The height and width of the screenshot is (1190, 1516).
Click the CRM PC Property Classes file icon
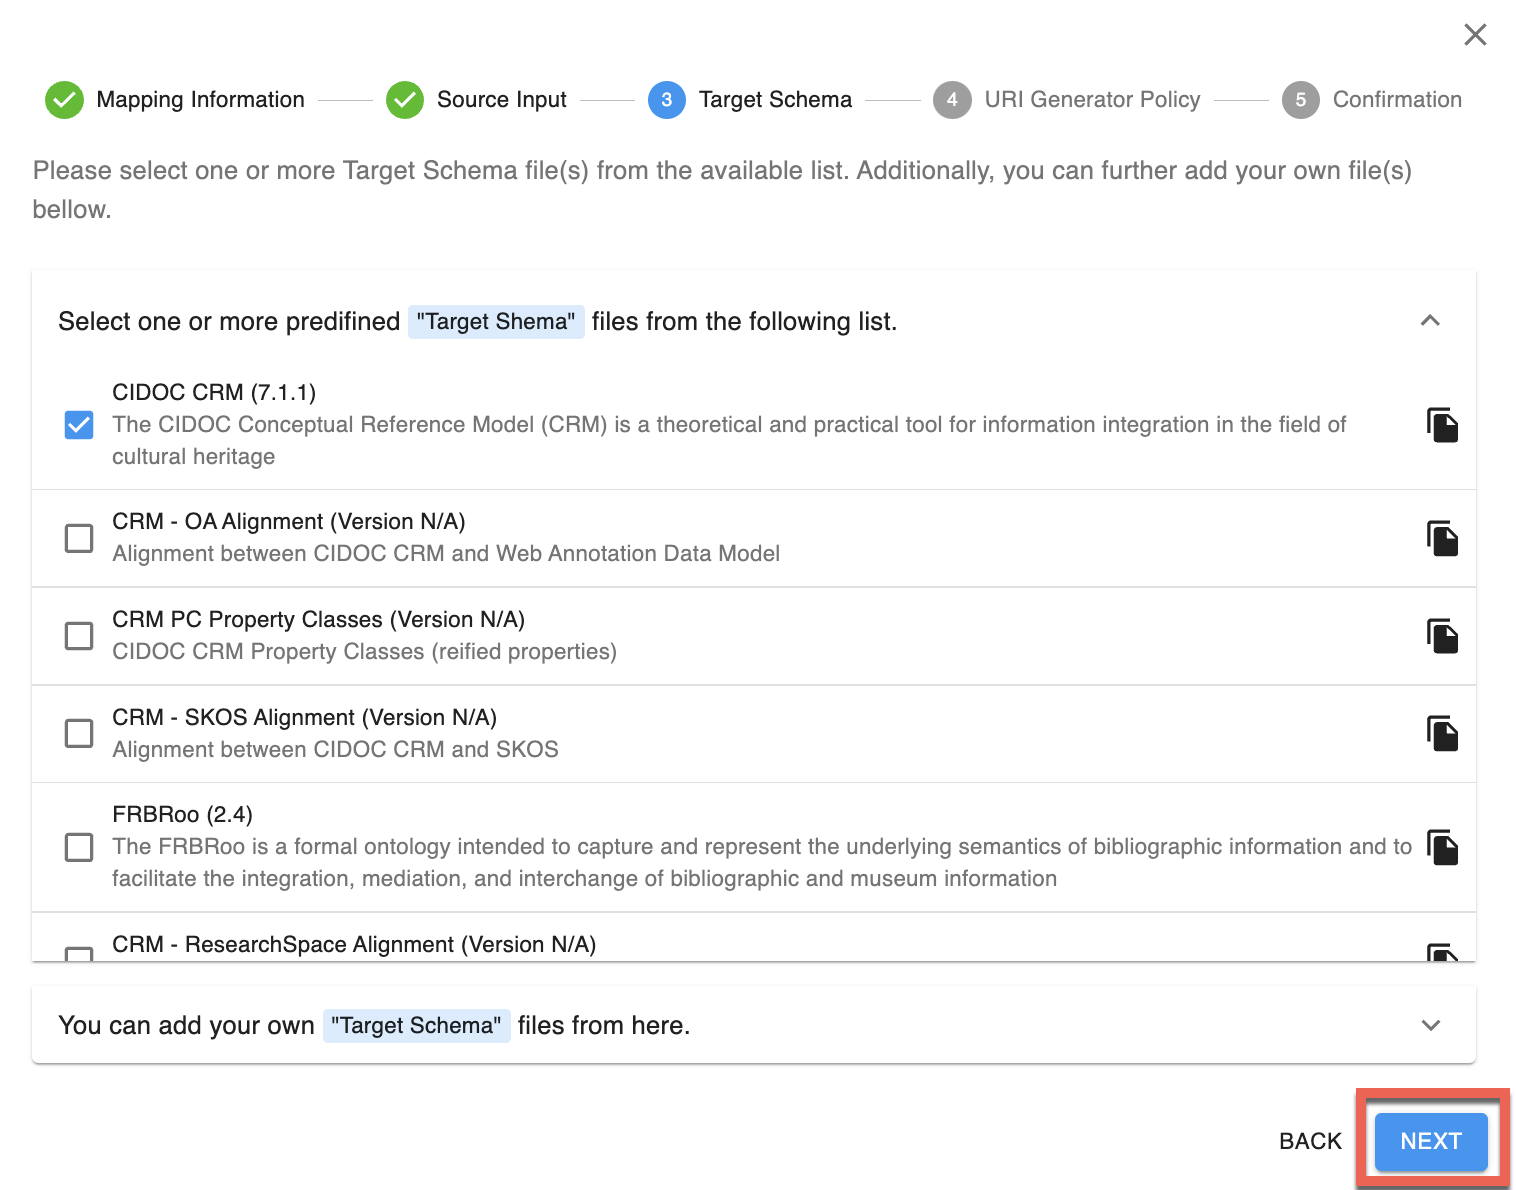coord(1441,636)
